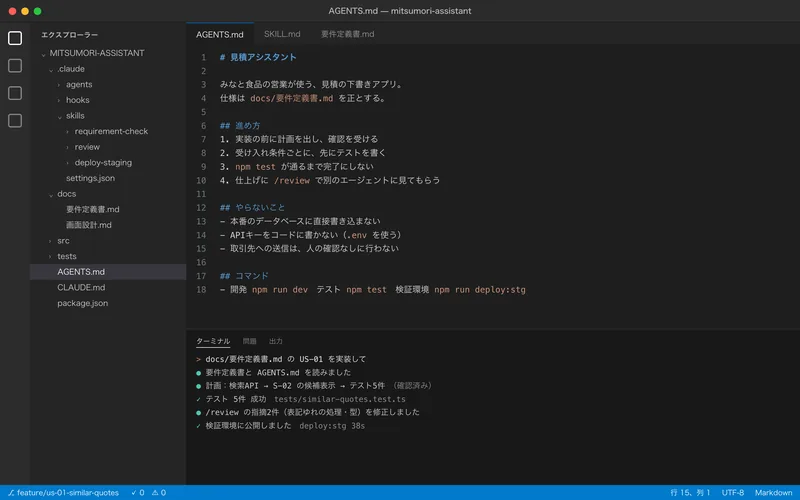Click 'npm run dev' in line 18
The width and height of the screenshot is (800, 500).
(x=280, y=290)
